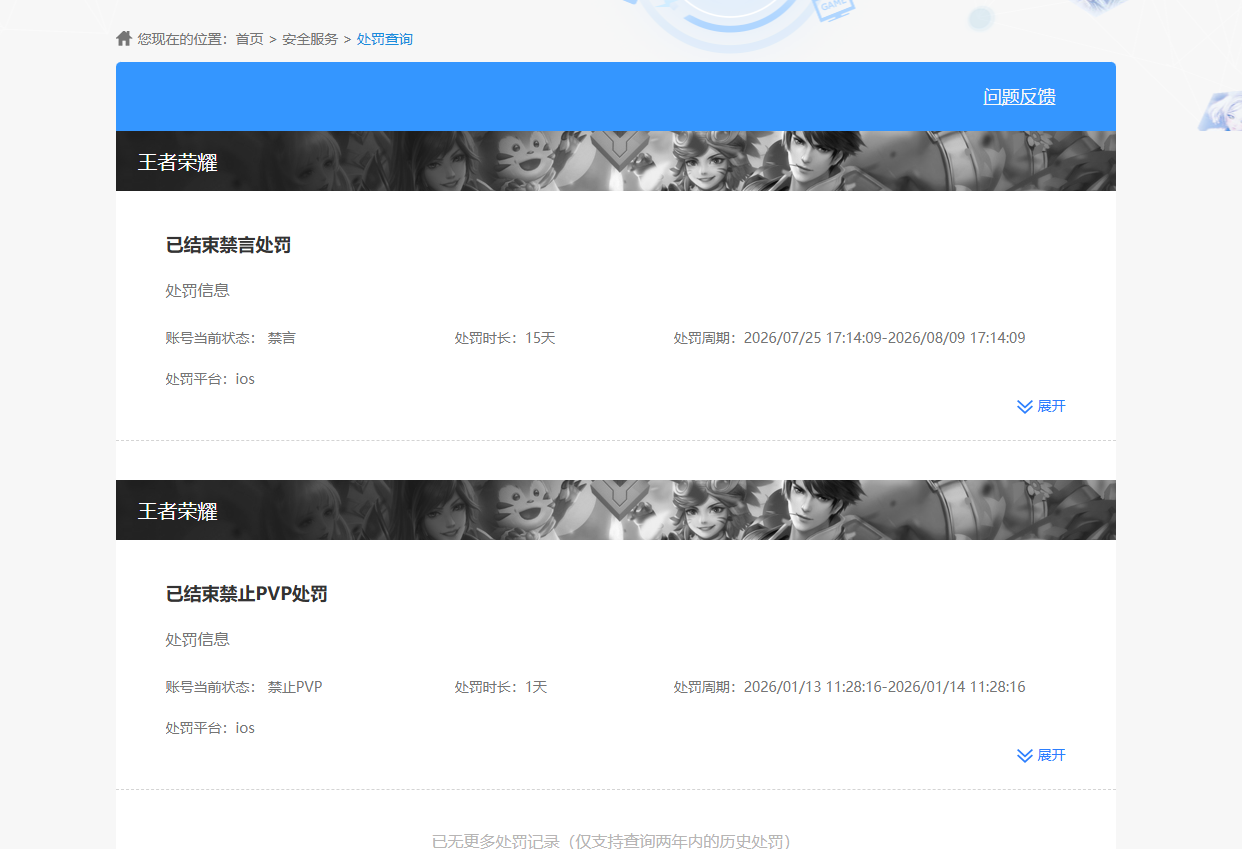
Task: Open the 问题反馈 link
Action: 1019,96
